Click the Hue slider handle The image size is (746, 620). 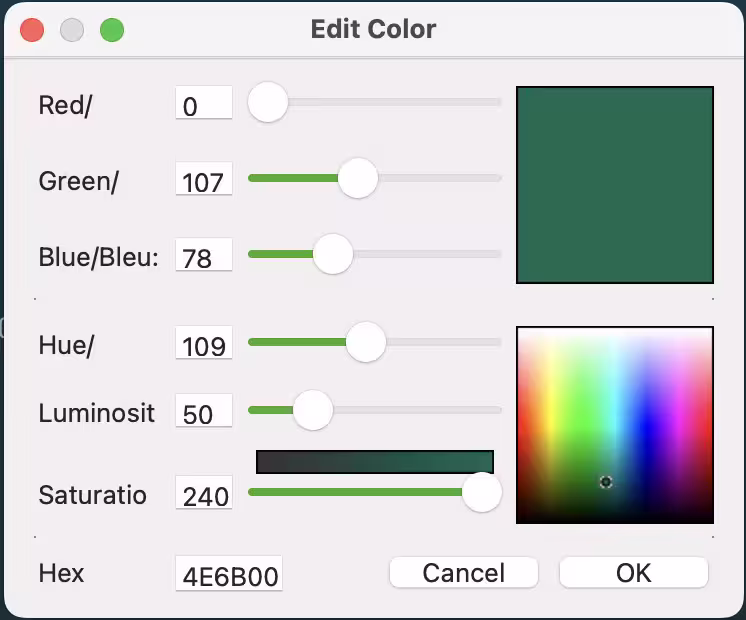point(366,342)
